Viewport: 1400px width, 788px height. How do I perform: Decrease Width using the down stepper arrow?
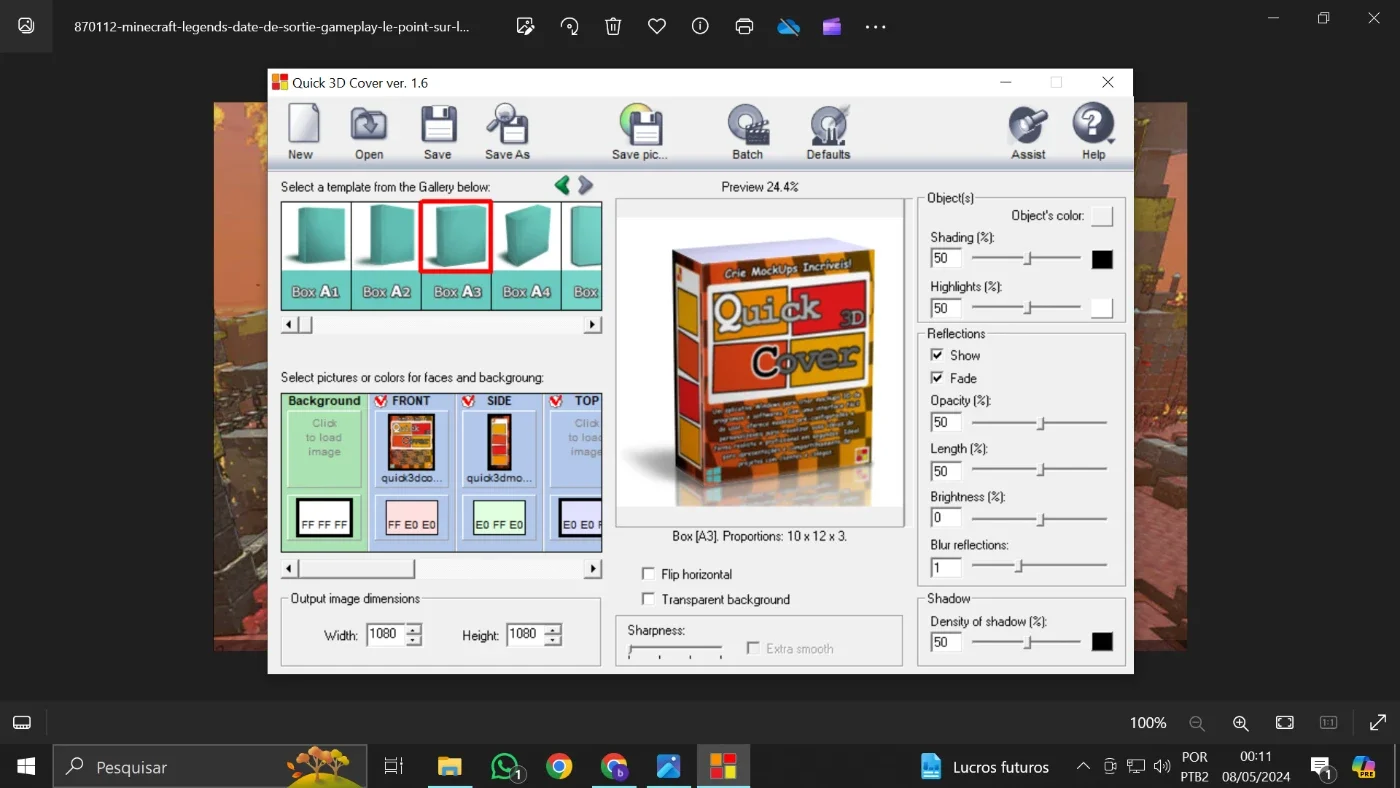click(x=414, y=640)
